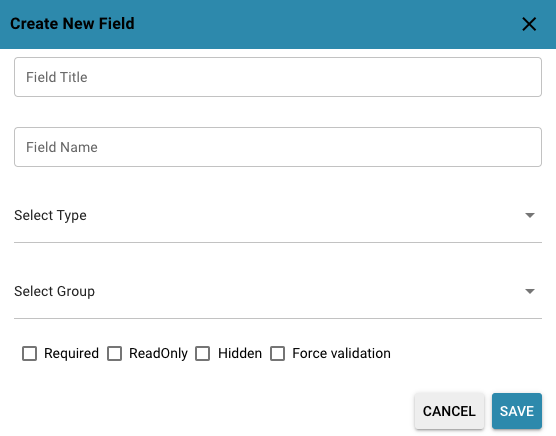Tick the Required checkbox box
This screenshot has height=436, width=556.
(29, 353)
